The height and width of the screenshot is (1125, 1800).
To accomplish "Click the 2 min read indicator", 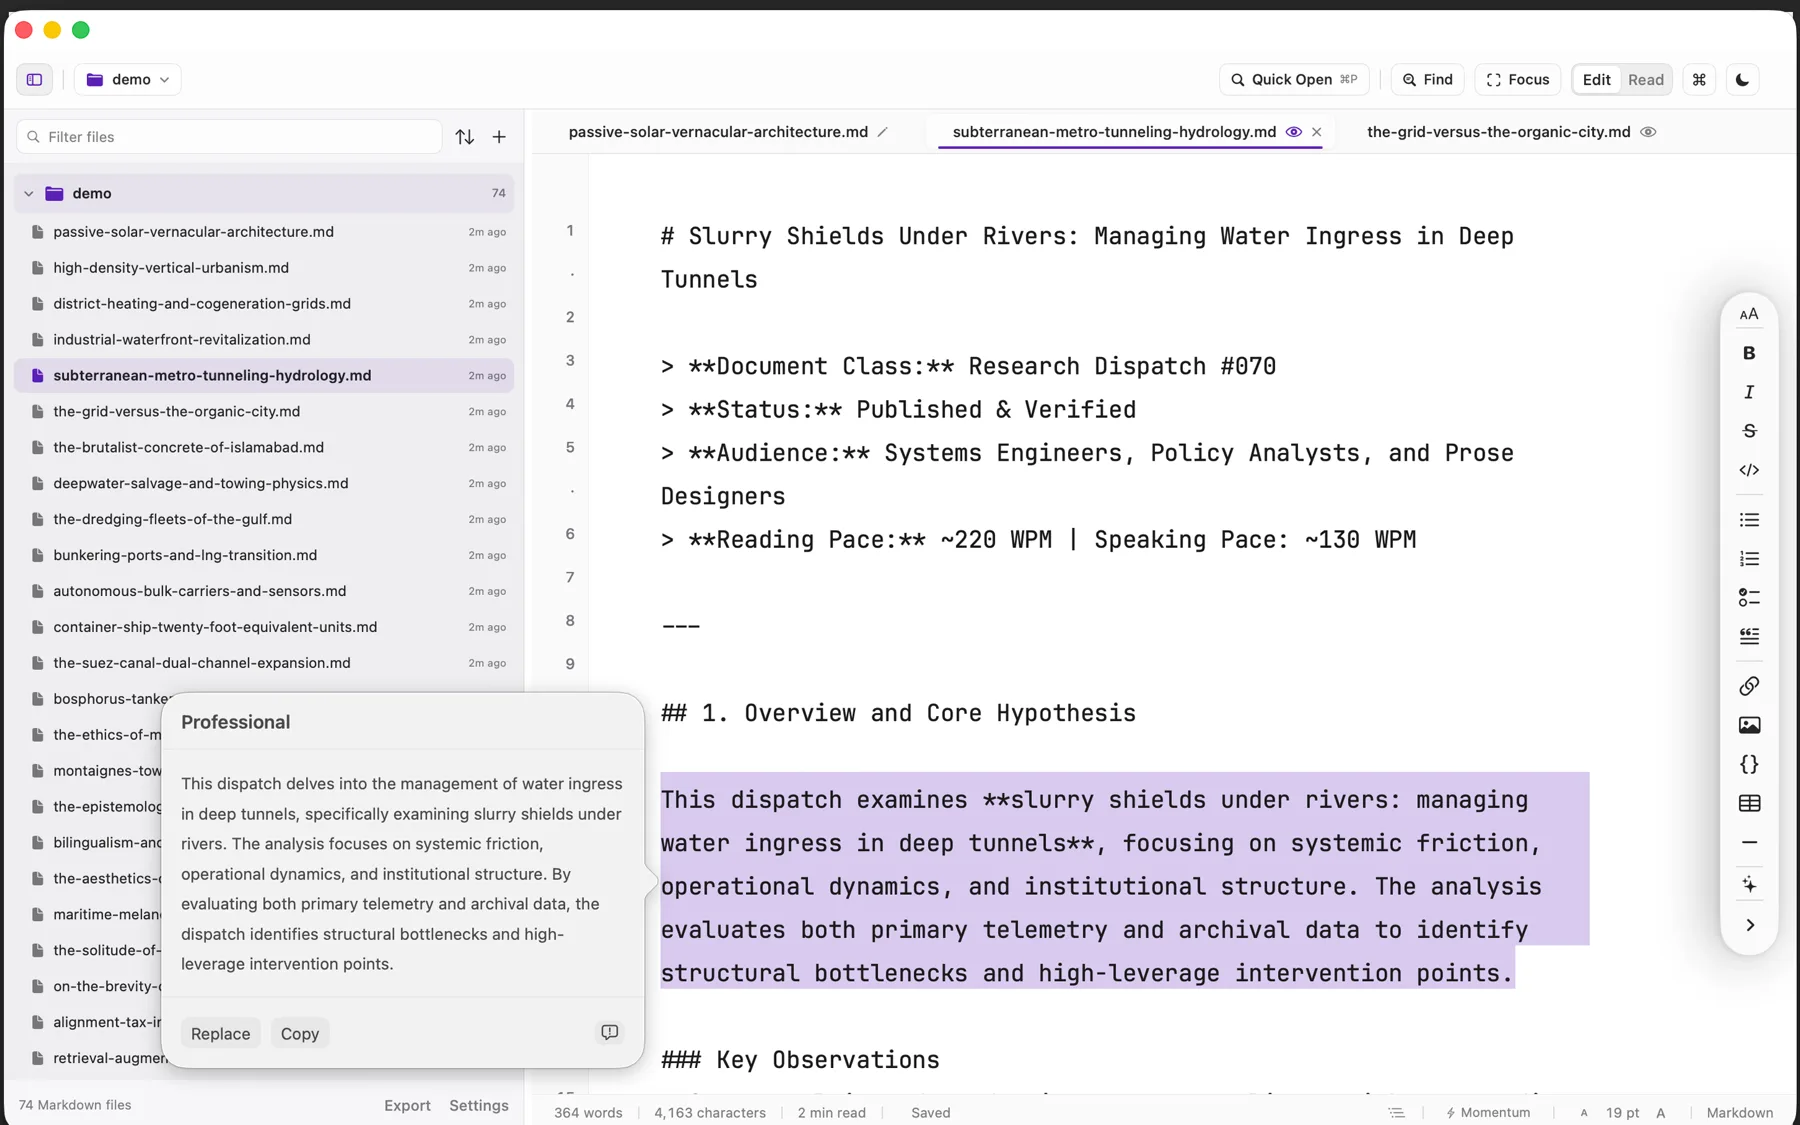I will click(832, 1112).
